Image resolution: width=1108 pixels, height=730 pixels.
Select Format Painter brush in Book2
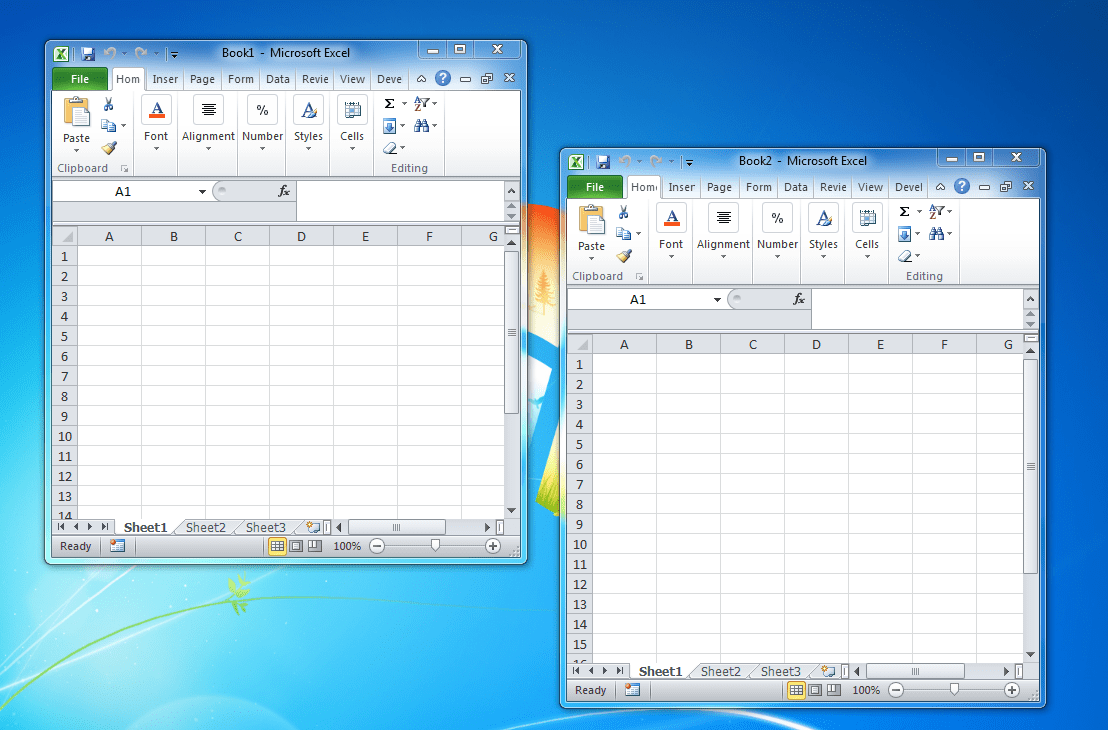[624, 257]
